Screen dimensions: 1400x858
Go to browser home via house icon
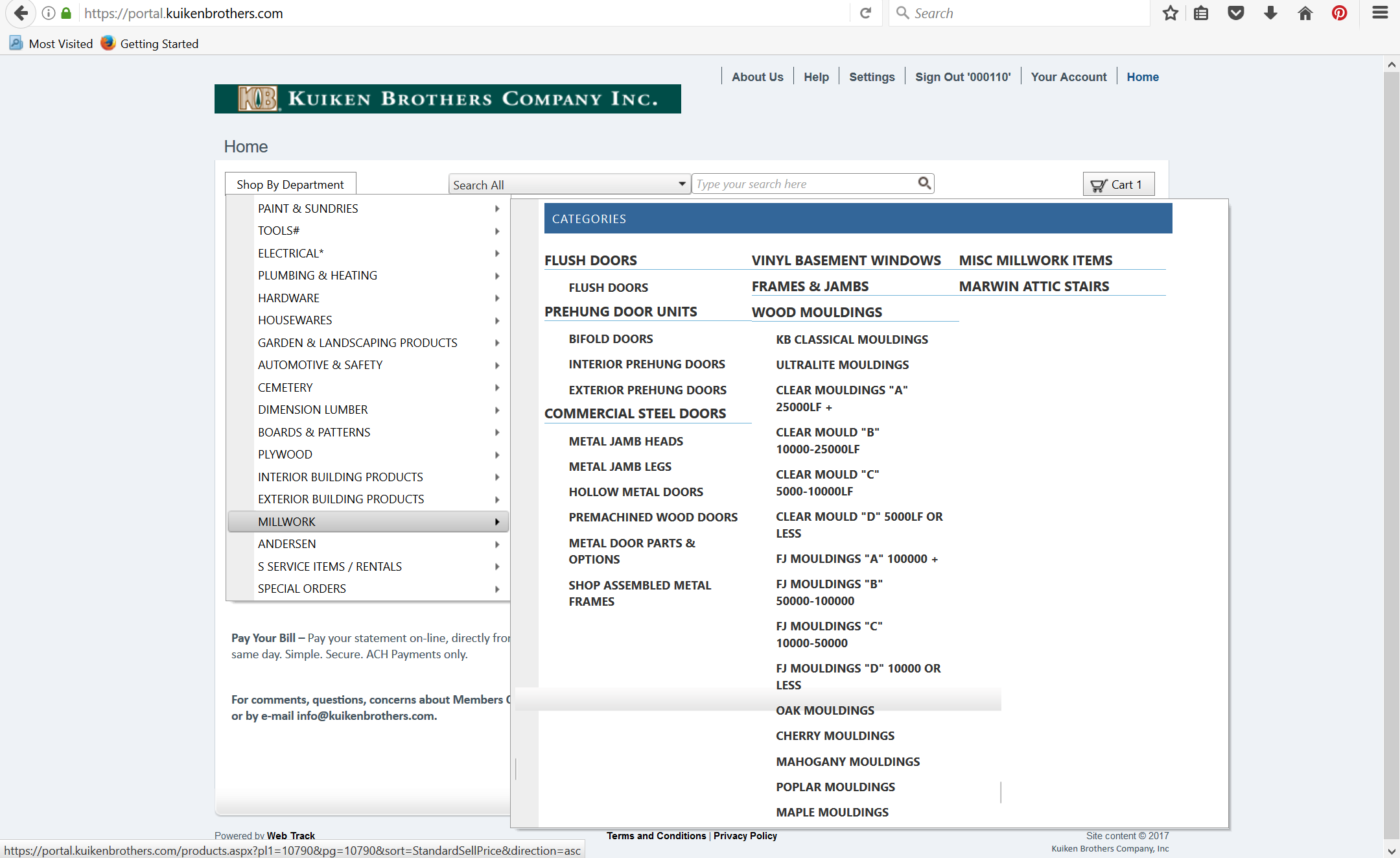pyautogui.click(x=1304, y=13)
